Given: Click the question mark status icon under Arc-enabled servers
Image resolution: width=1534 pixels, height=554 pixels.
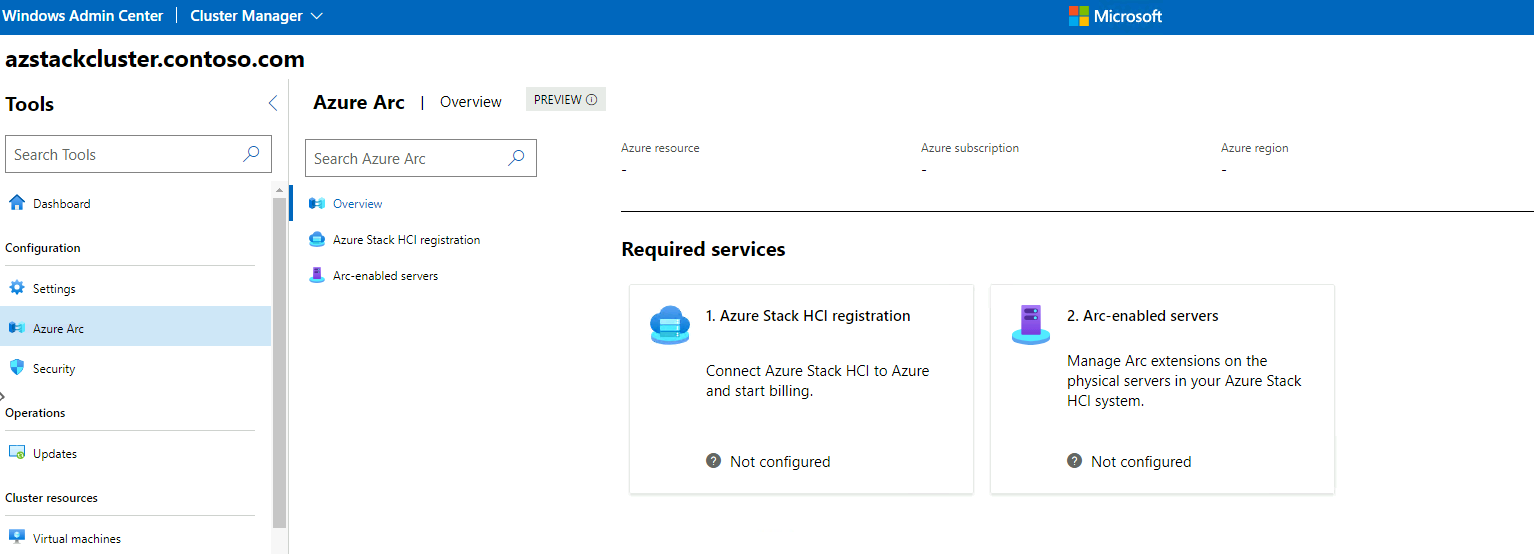Looking at the screenshot, I should (1074, 461).
